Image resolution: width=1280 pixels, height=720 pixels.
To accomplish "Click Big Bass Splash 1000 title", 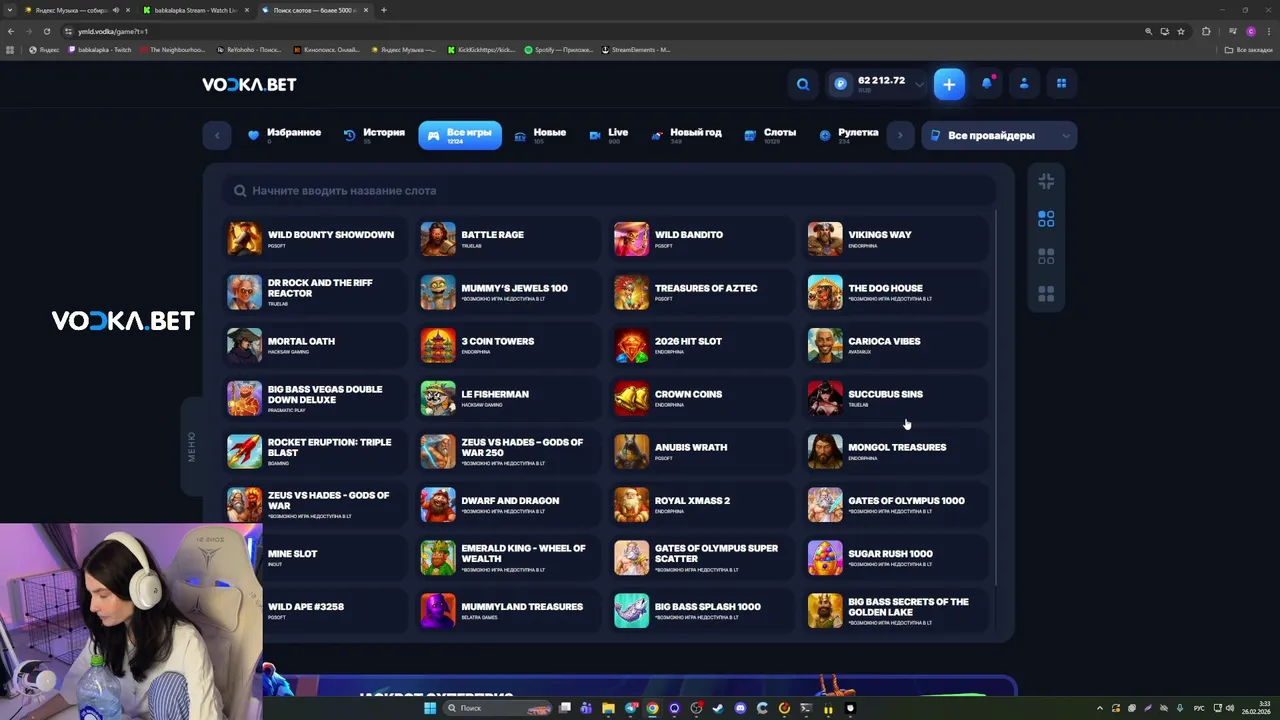I will pyautogui.click(x=708, y=606).
